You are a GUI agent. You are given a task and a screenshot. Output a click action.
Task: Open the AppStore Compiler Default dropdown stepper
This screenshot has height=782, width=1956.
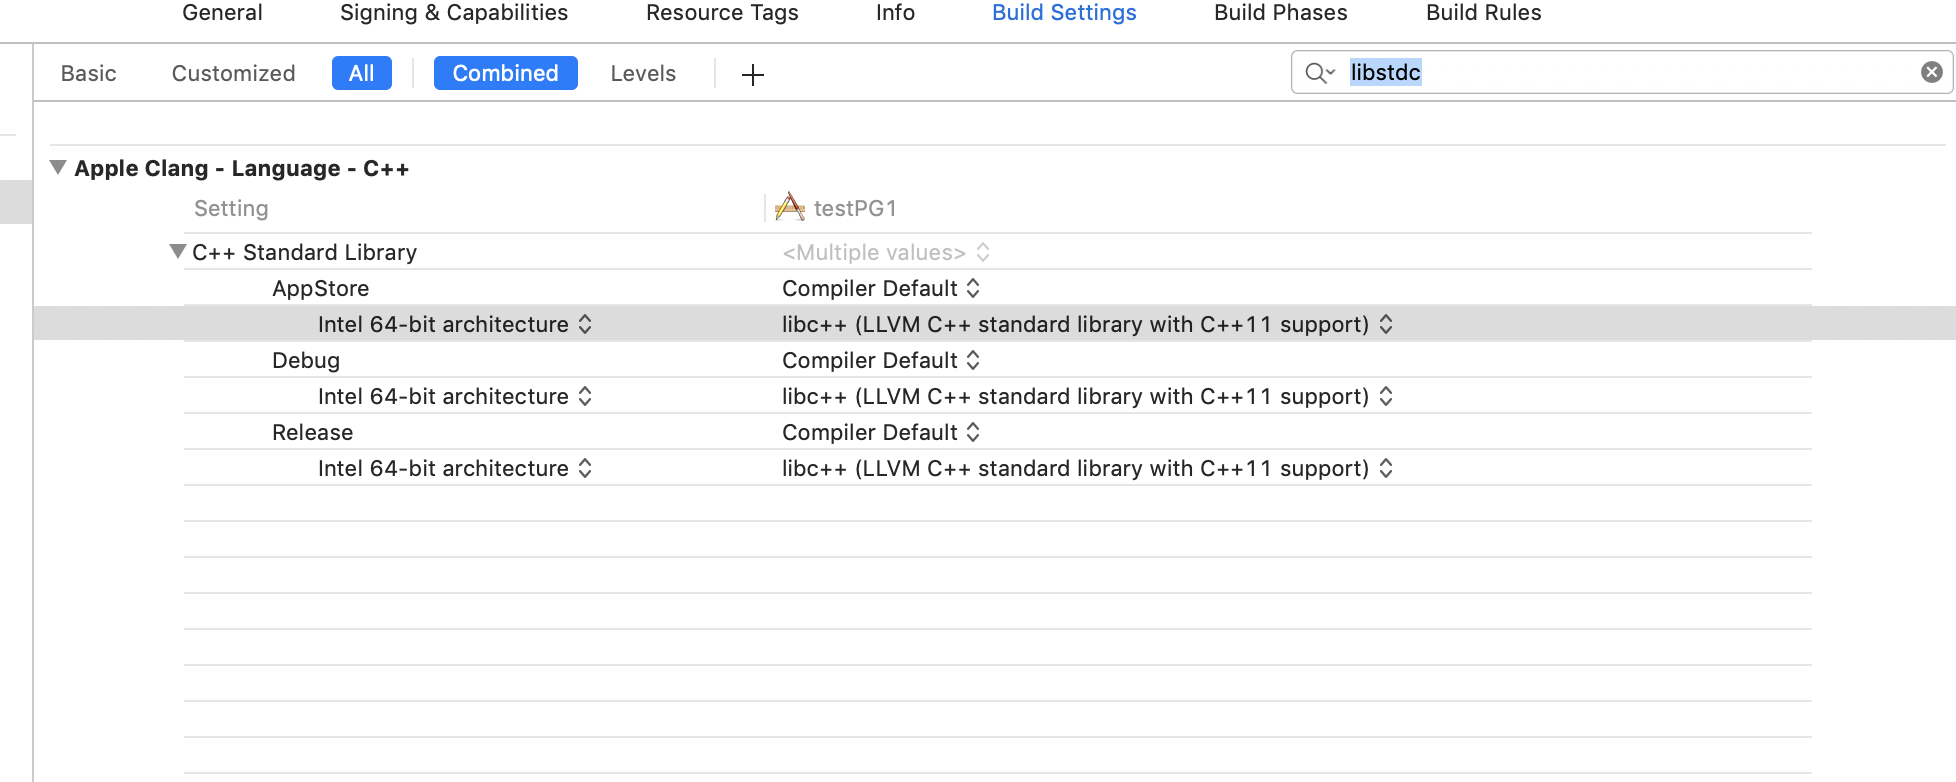(971, 288)
